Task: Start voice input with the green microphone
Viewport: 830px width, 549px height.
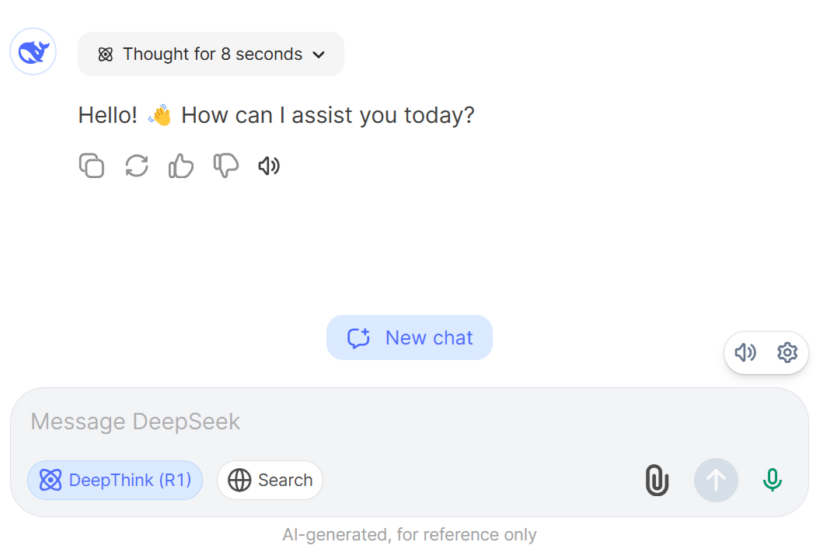Action: pyautogui.click(x=772, y=480)
